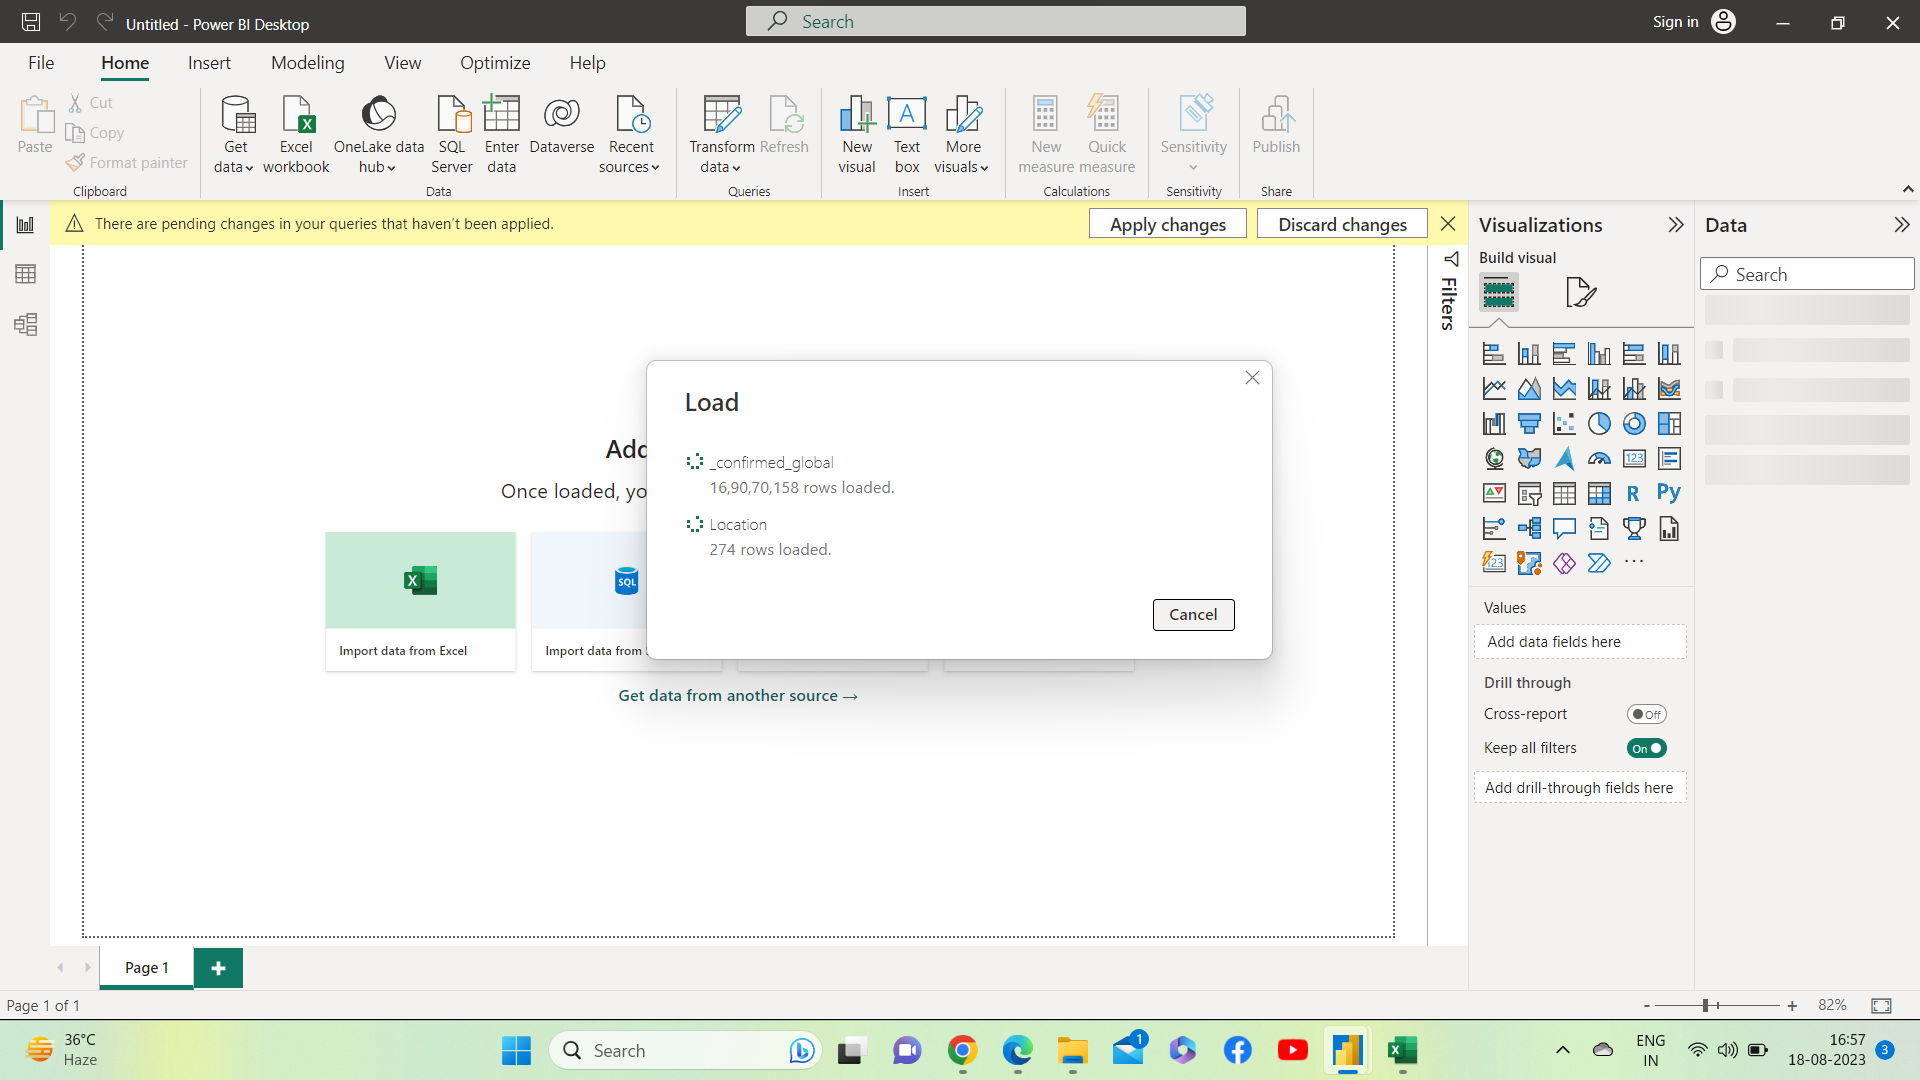Choose the Python visual icon
This screenshot has width=1920, height=1080.
(x=1669, y=493)
